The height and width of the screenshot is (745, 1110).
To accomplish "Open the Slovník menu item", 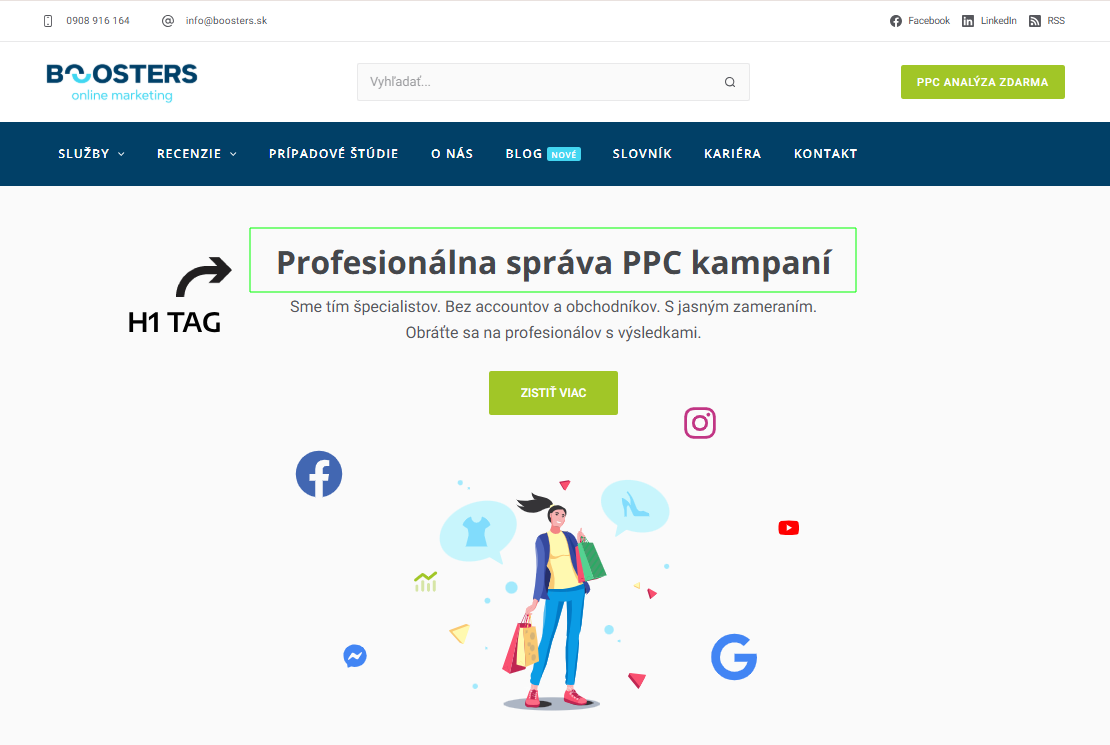I will [642, 154].
